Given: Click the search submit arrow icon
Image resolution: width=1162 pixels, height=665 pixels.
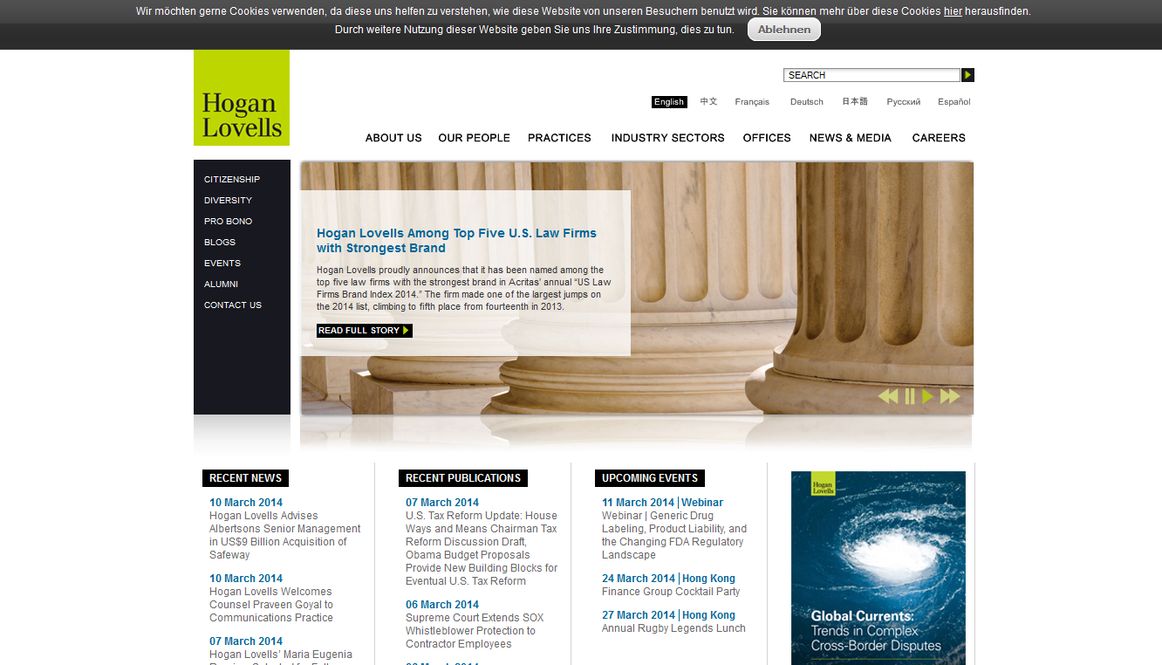Looking at the screenshot, I should pos(967,75).
